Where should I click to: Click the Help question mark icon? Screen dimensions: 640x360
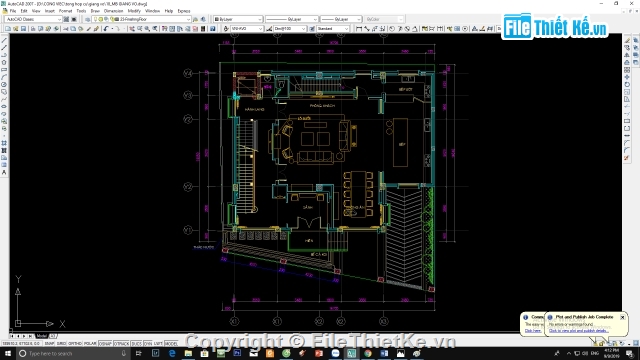click(213, 29)
